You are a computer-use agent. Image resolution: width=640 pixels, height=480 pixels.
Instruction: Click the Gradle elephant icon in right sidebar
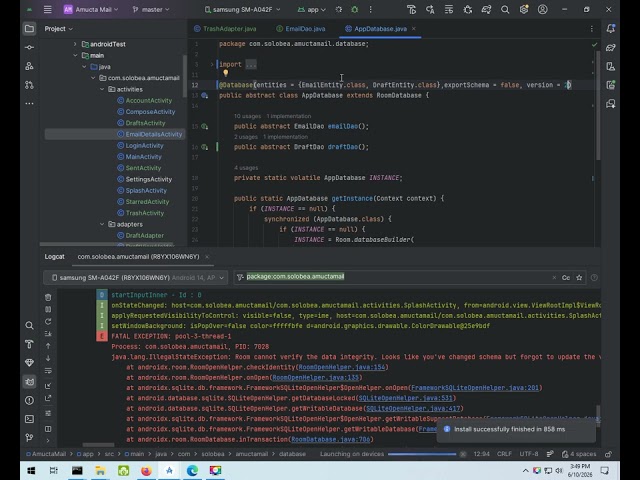pos(611,47)
